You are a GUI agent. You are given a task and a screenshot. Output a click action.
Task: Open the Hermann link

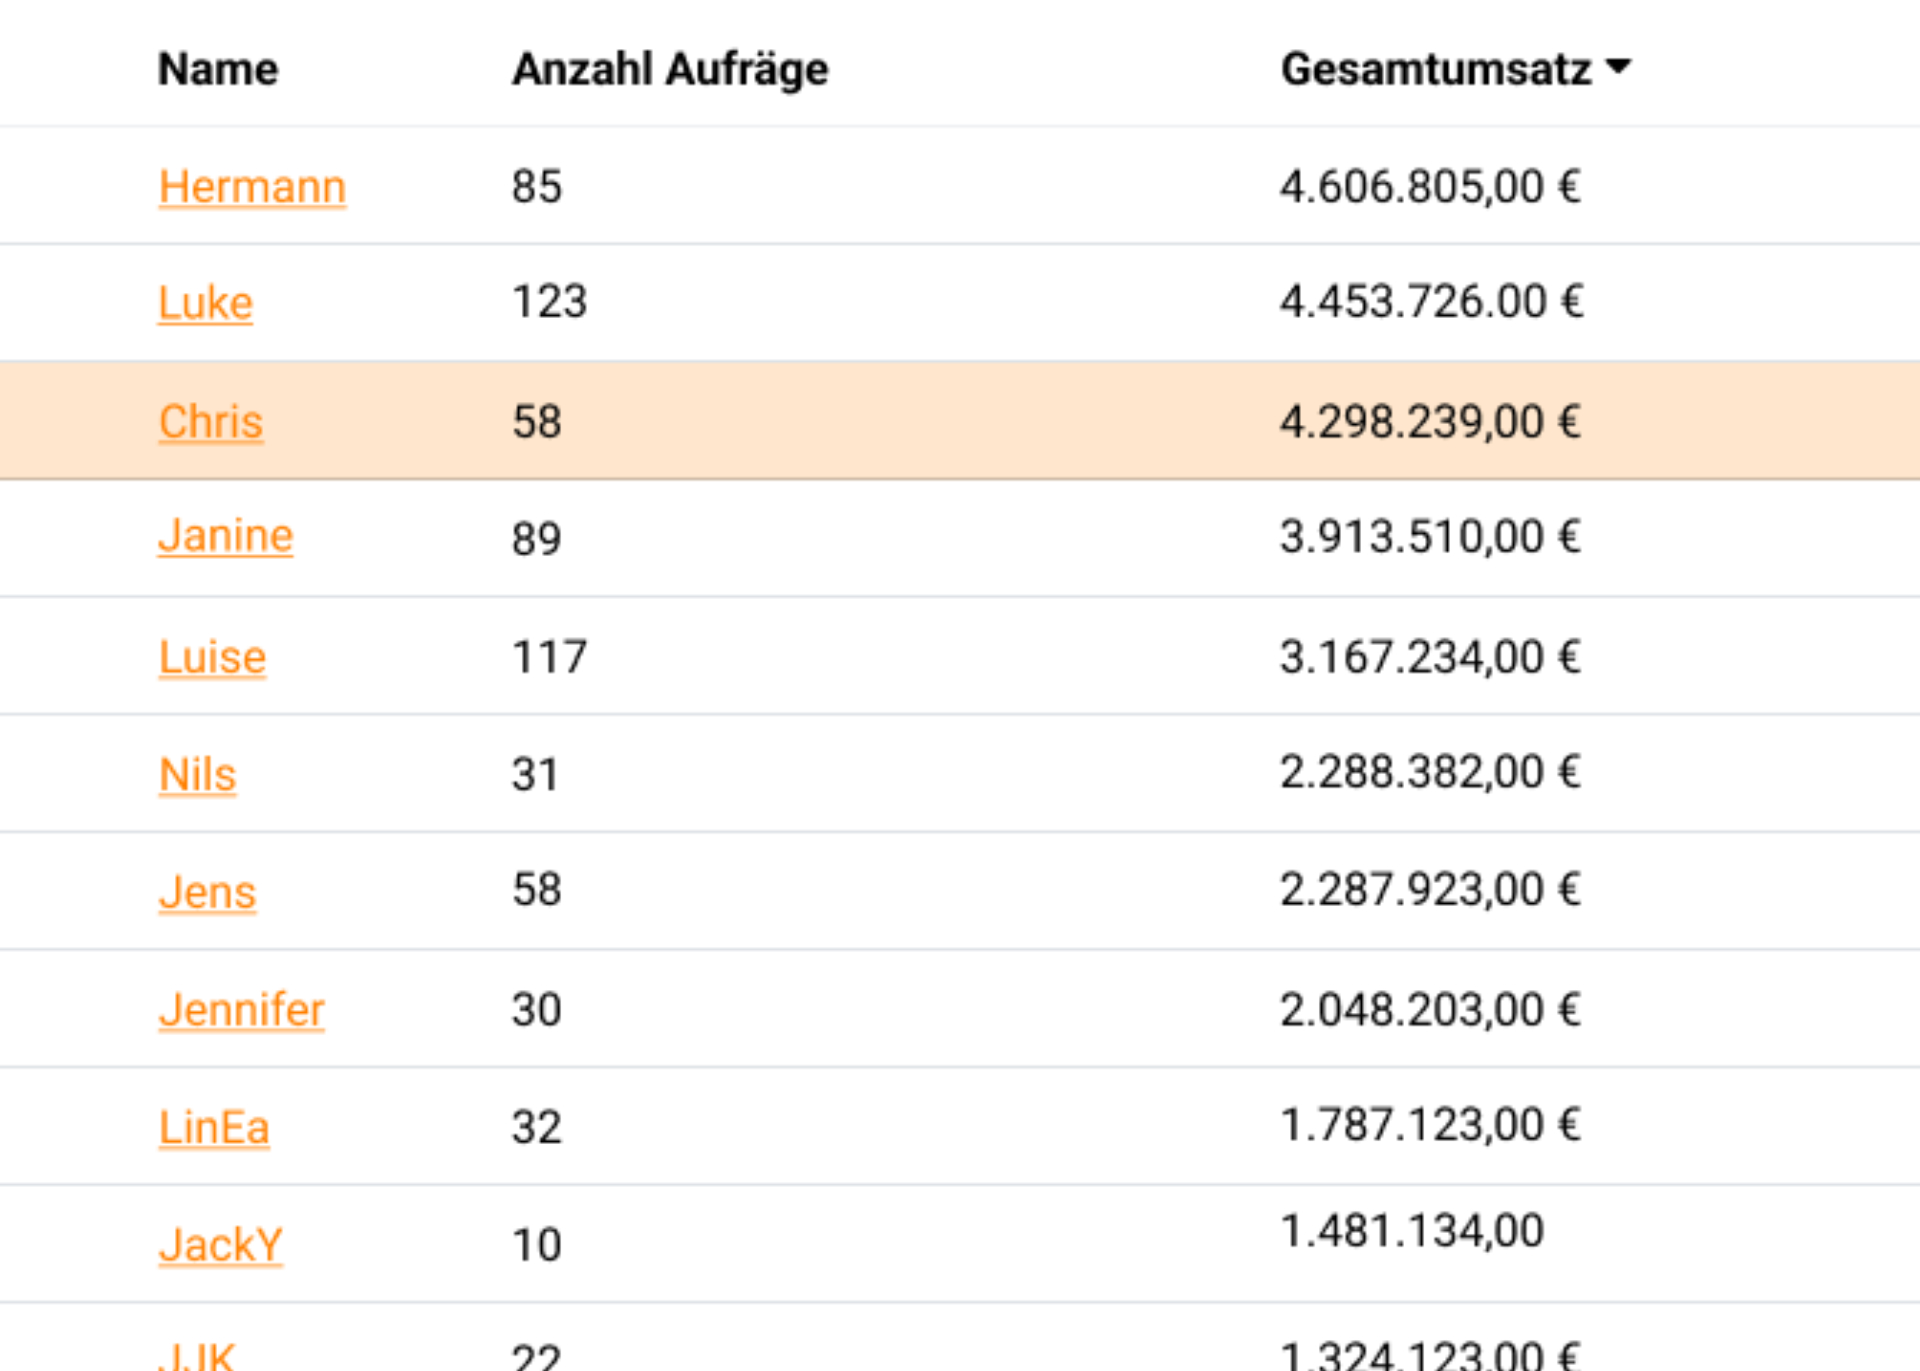[252, 187]
